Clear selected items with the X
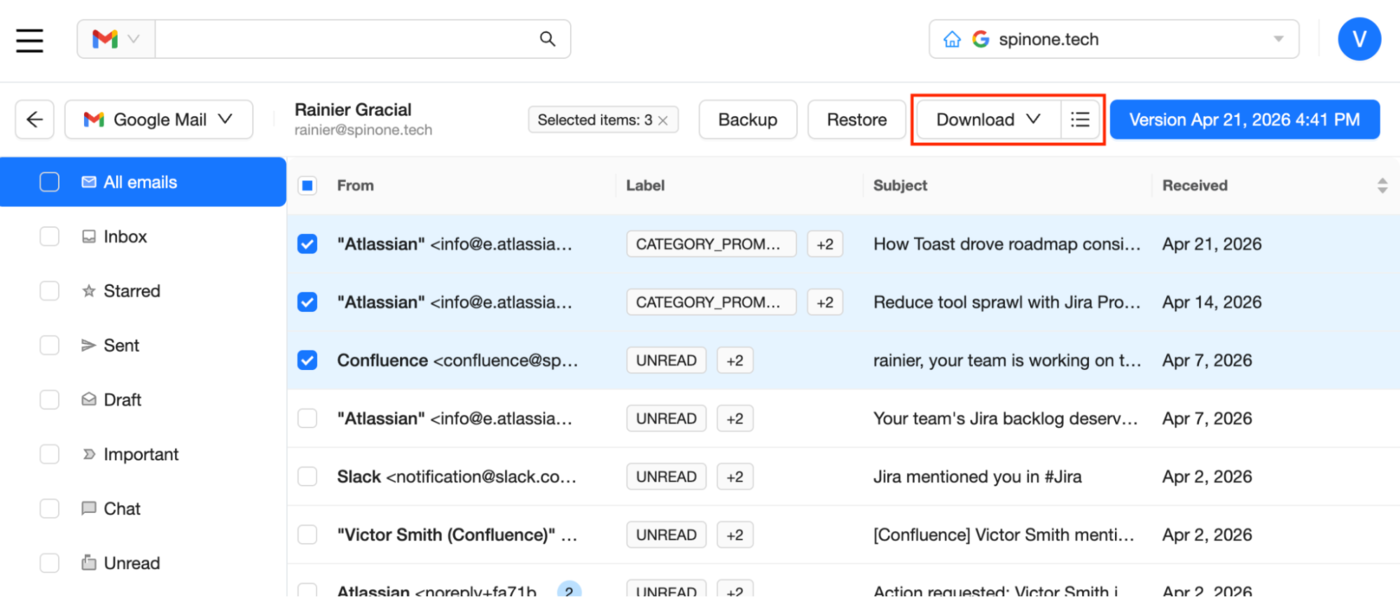1400x597 pixels. tap(662, 121)
